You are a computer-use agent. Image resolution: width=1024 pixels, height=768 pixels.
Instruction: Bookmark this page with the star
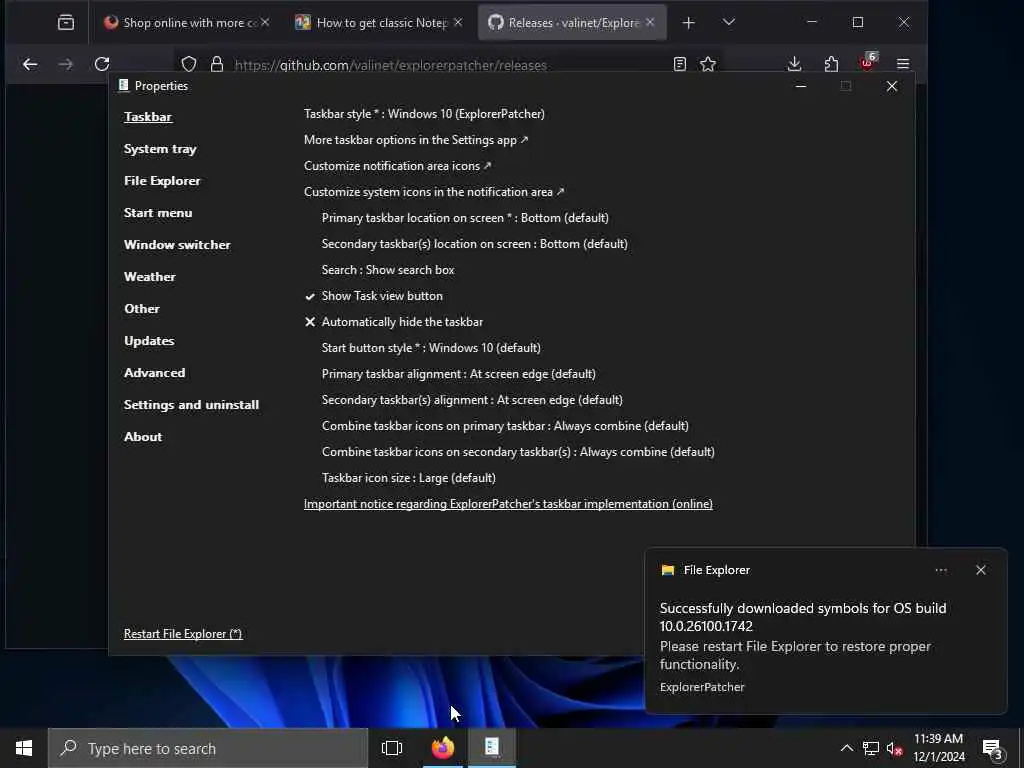point(708,64)
